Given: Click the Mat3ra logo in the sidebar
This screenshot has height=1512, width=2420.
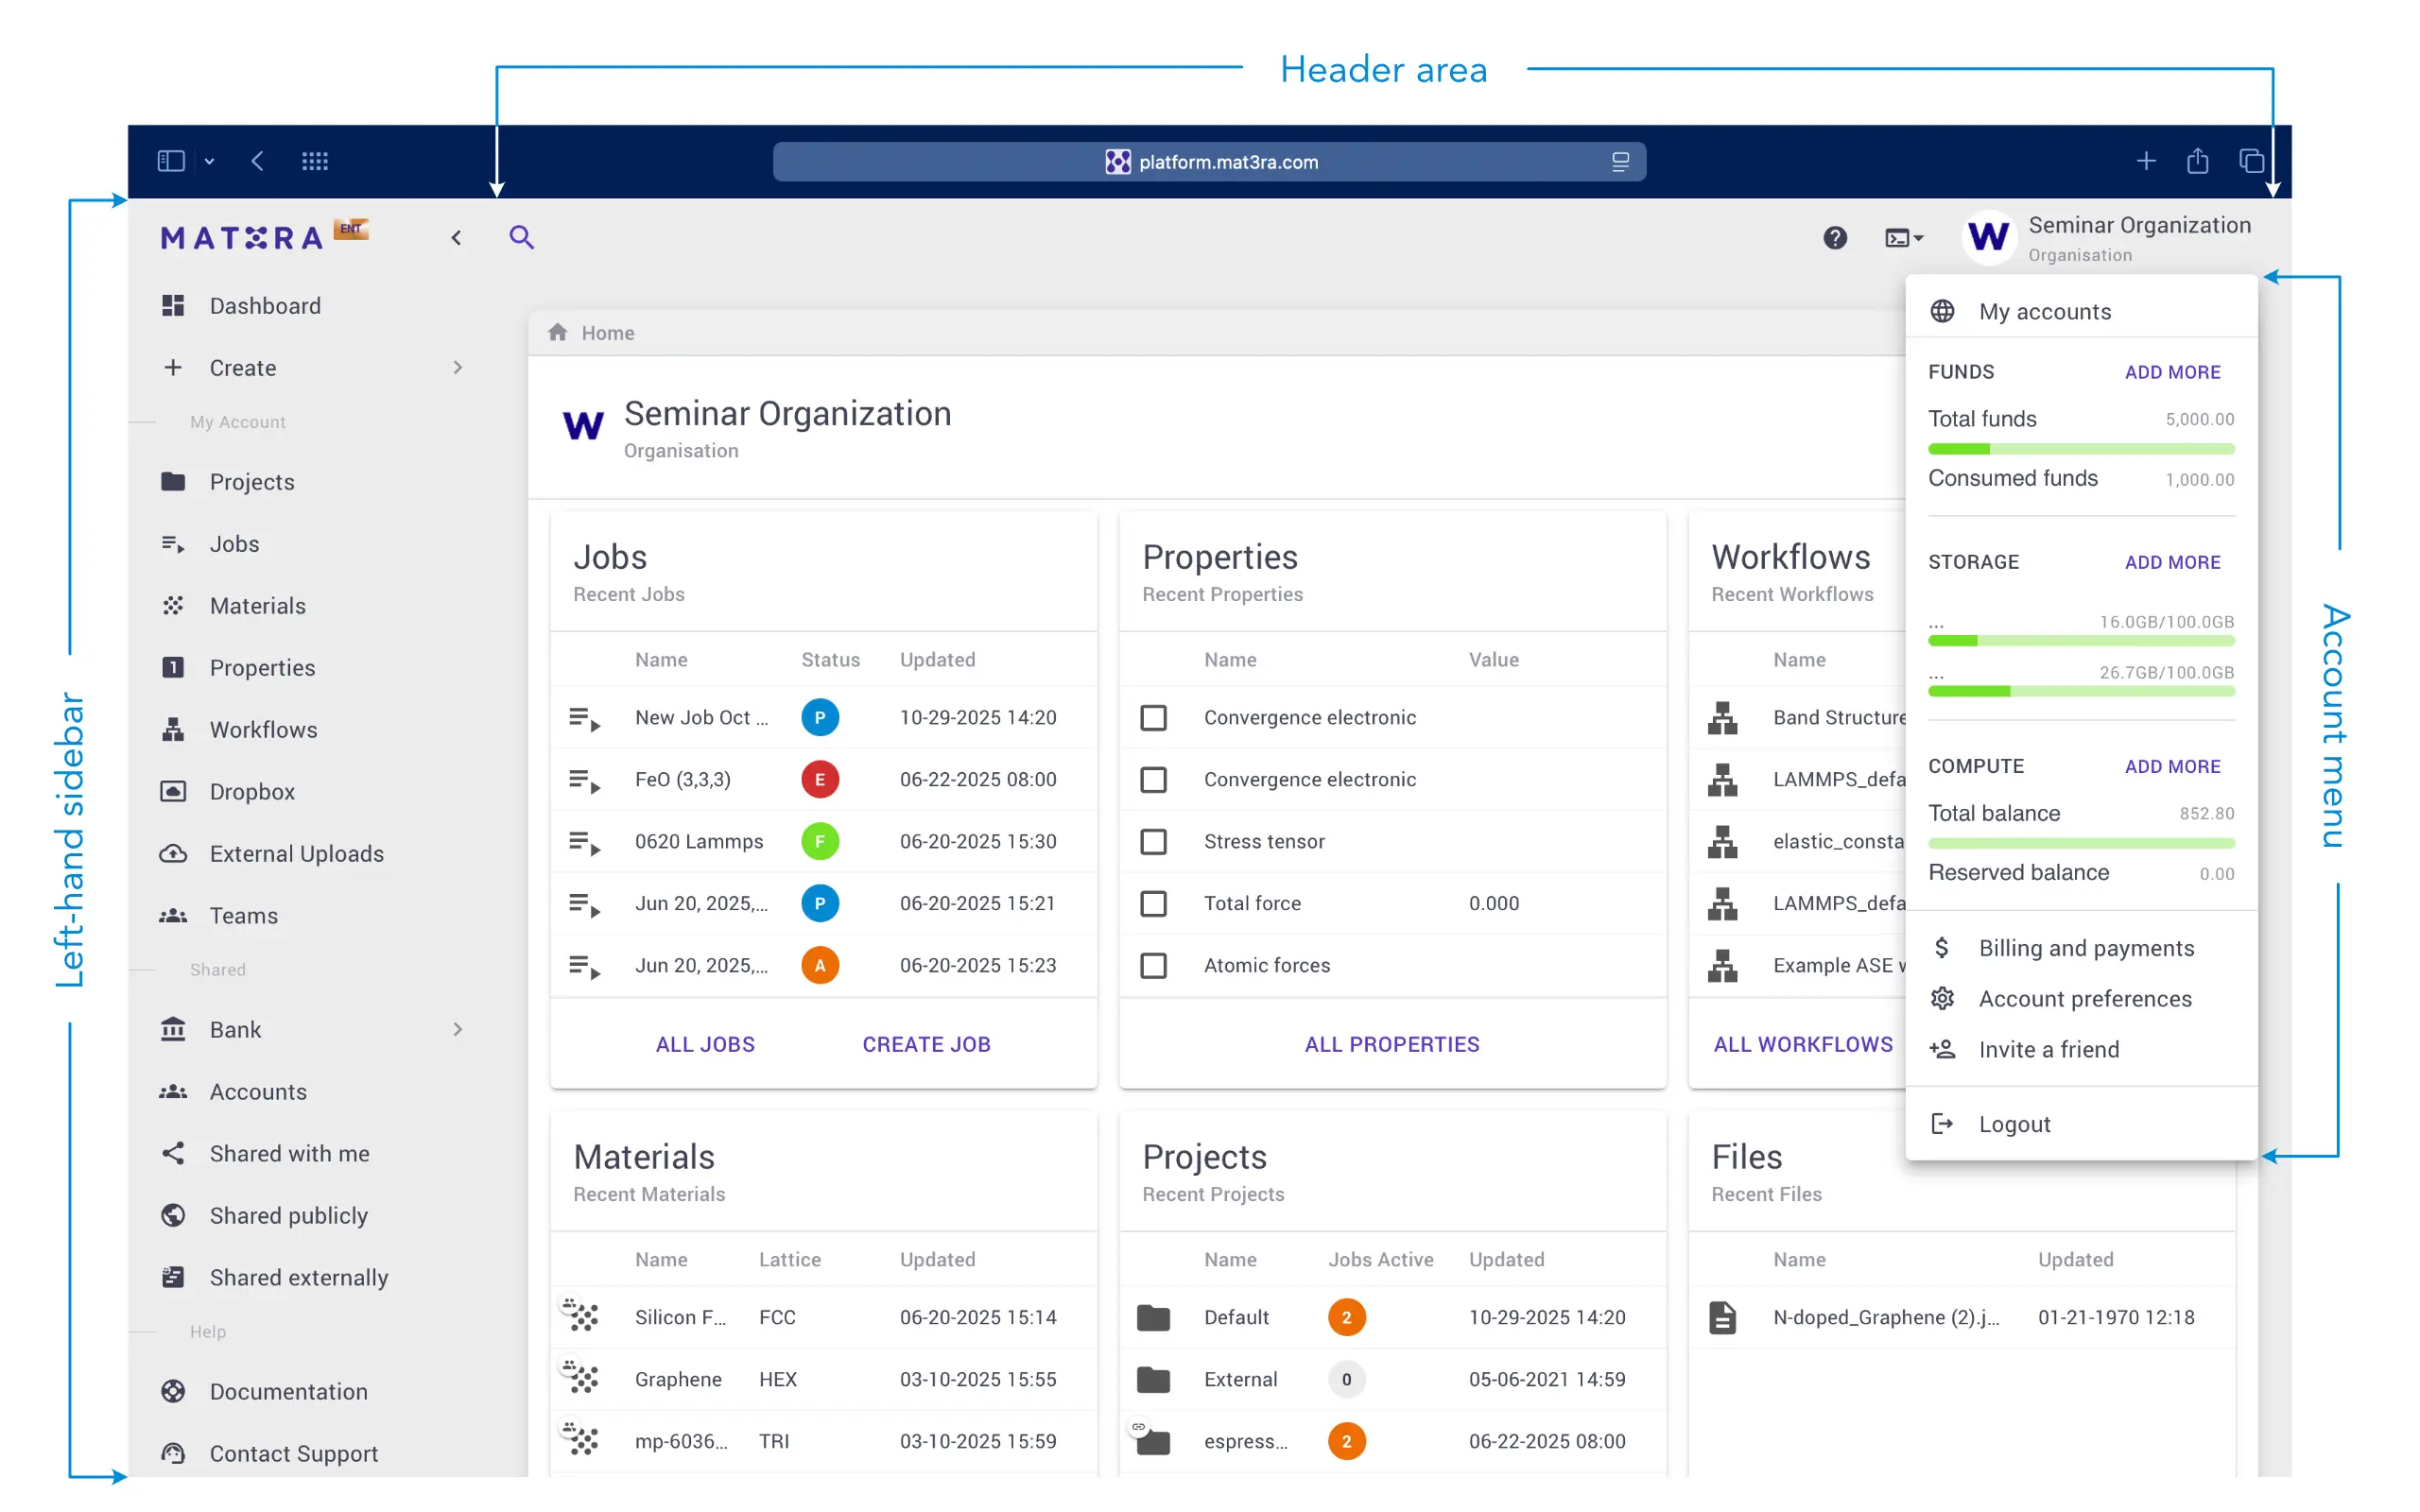Looking at the screenshot, I should pyautogui.click(x=243, y=236).
